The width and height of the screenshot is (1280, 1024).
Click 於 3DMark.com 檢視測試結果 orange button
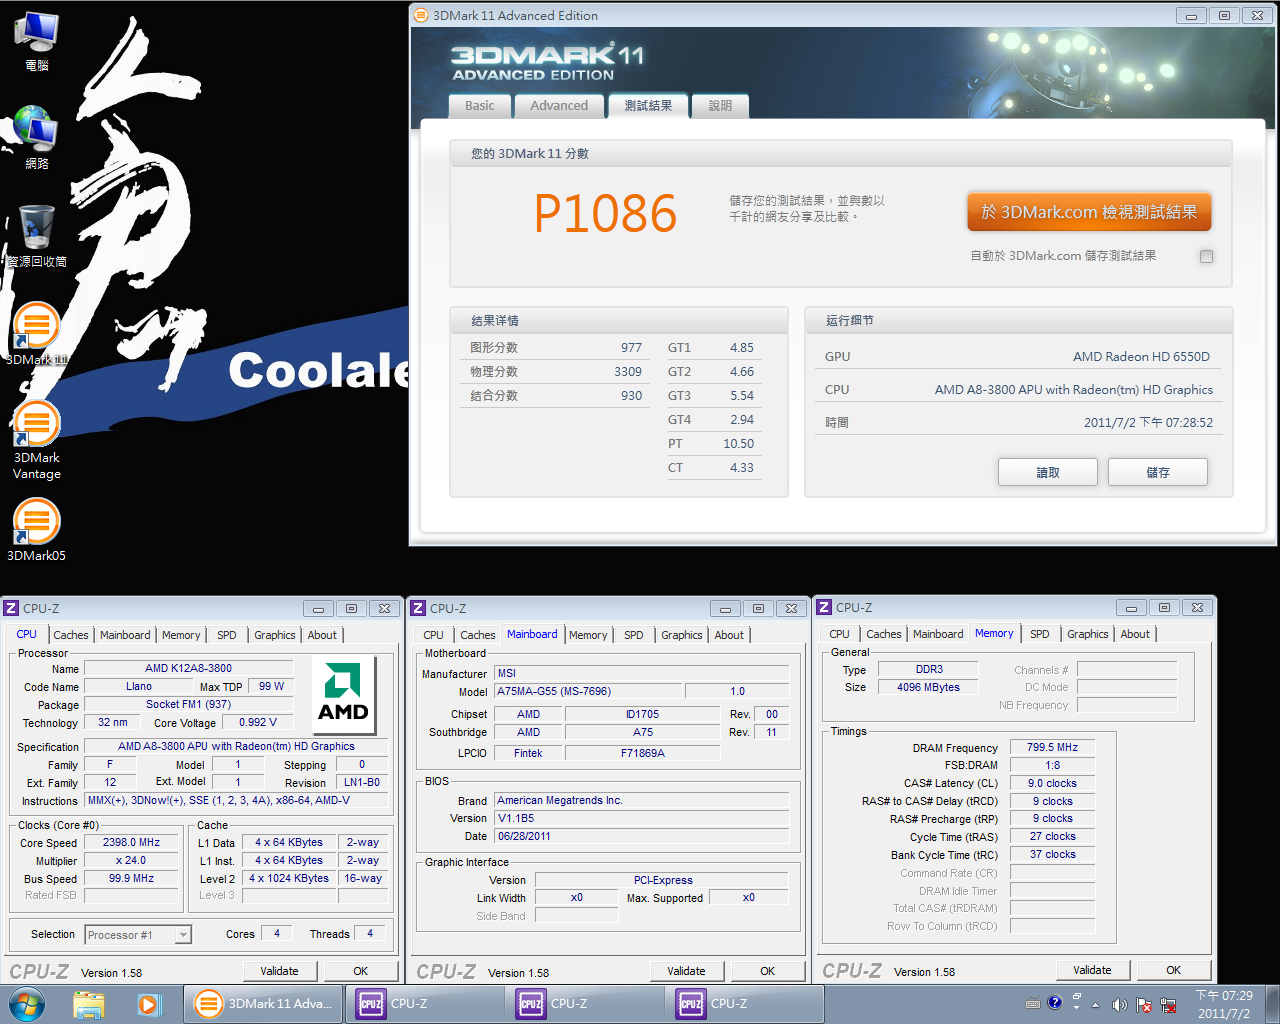coord(1089,212)
